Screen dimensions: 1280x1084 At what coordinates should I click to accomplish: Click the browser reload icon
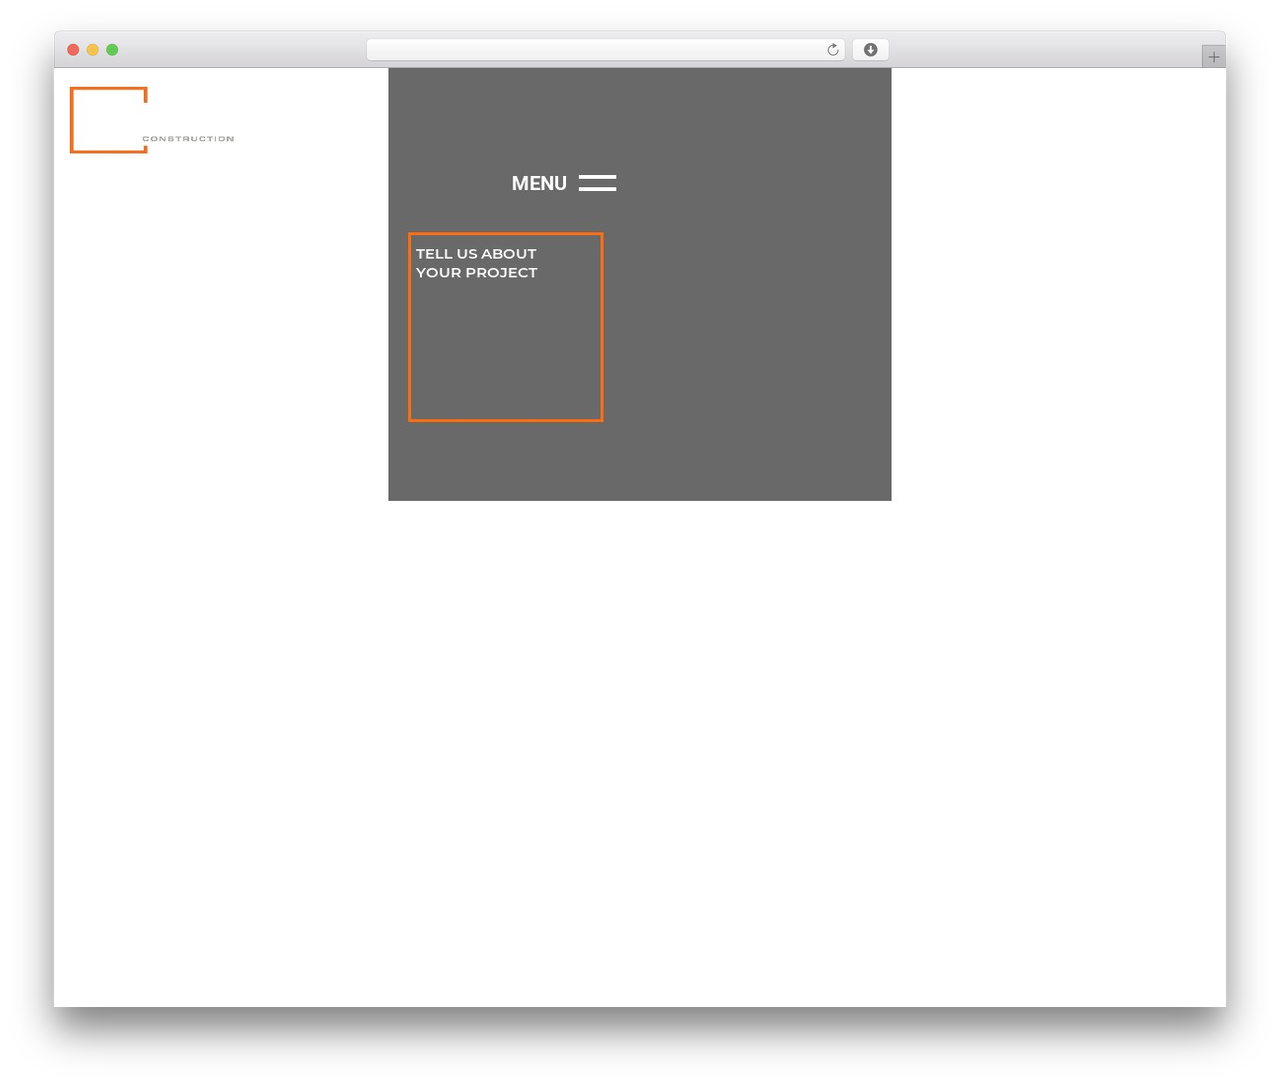pyautogui.click(x=832, y=50)
